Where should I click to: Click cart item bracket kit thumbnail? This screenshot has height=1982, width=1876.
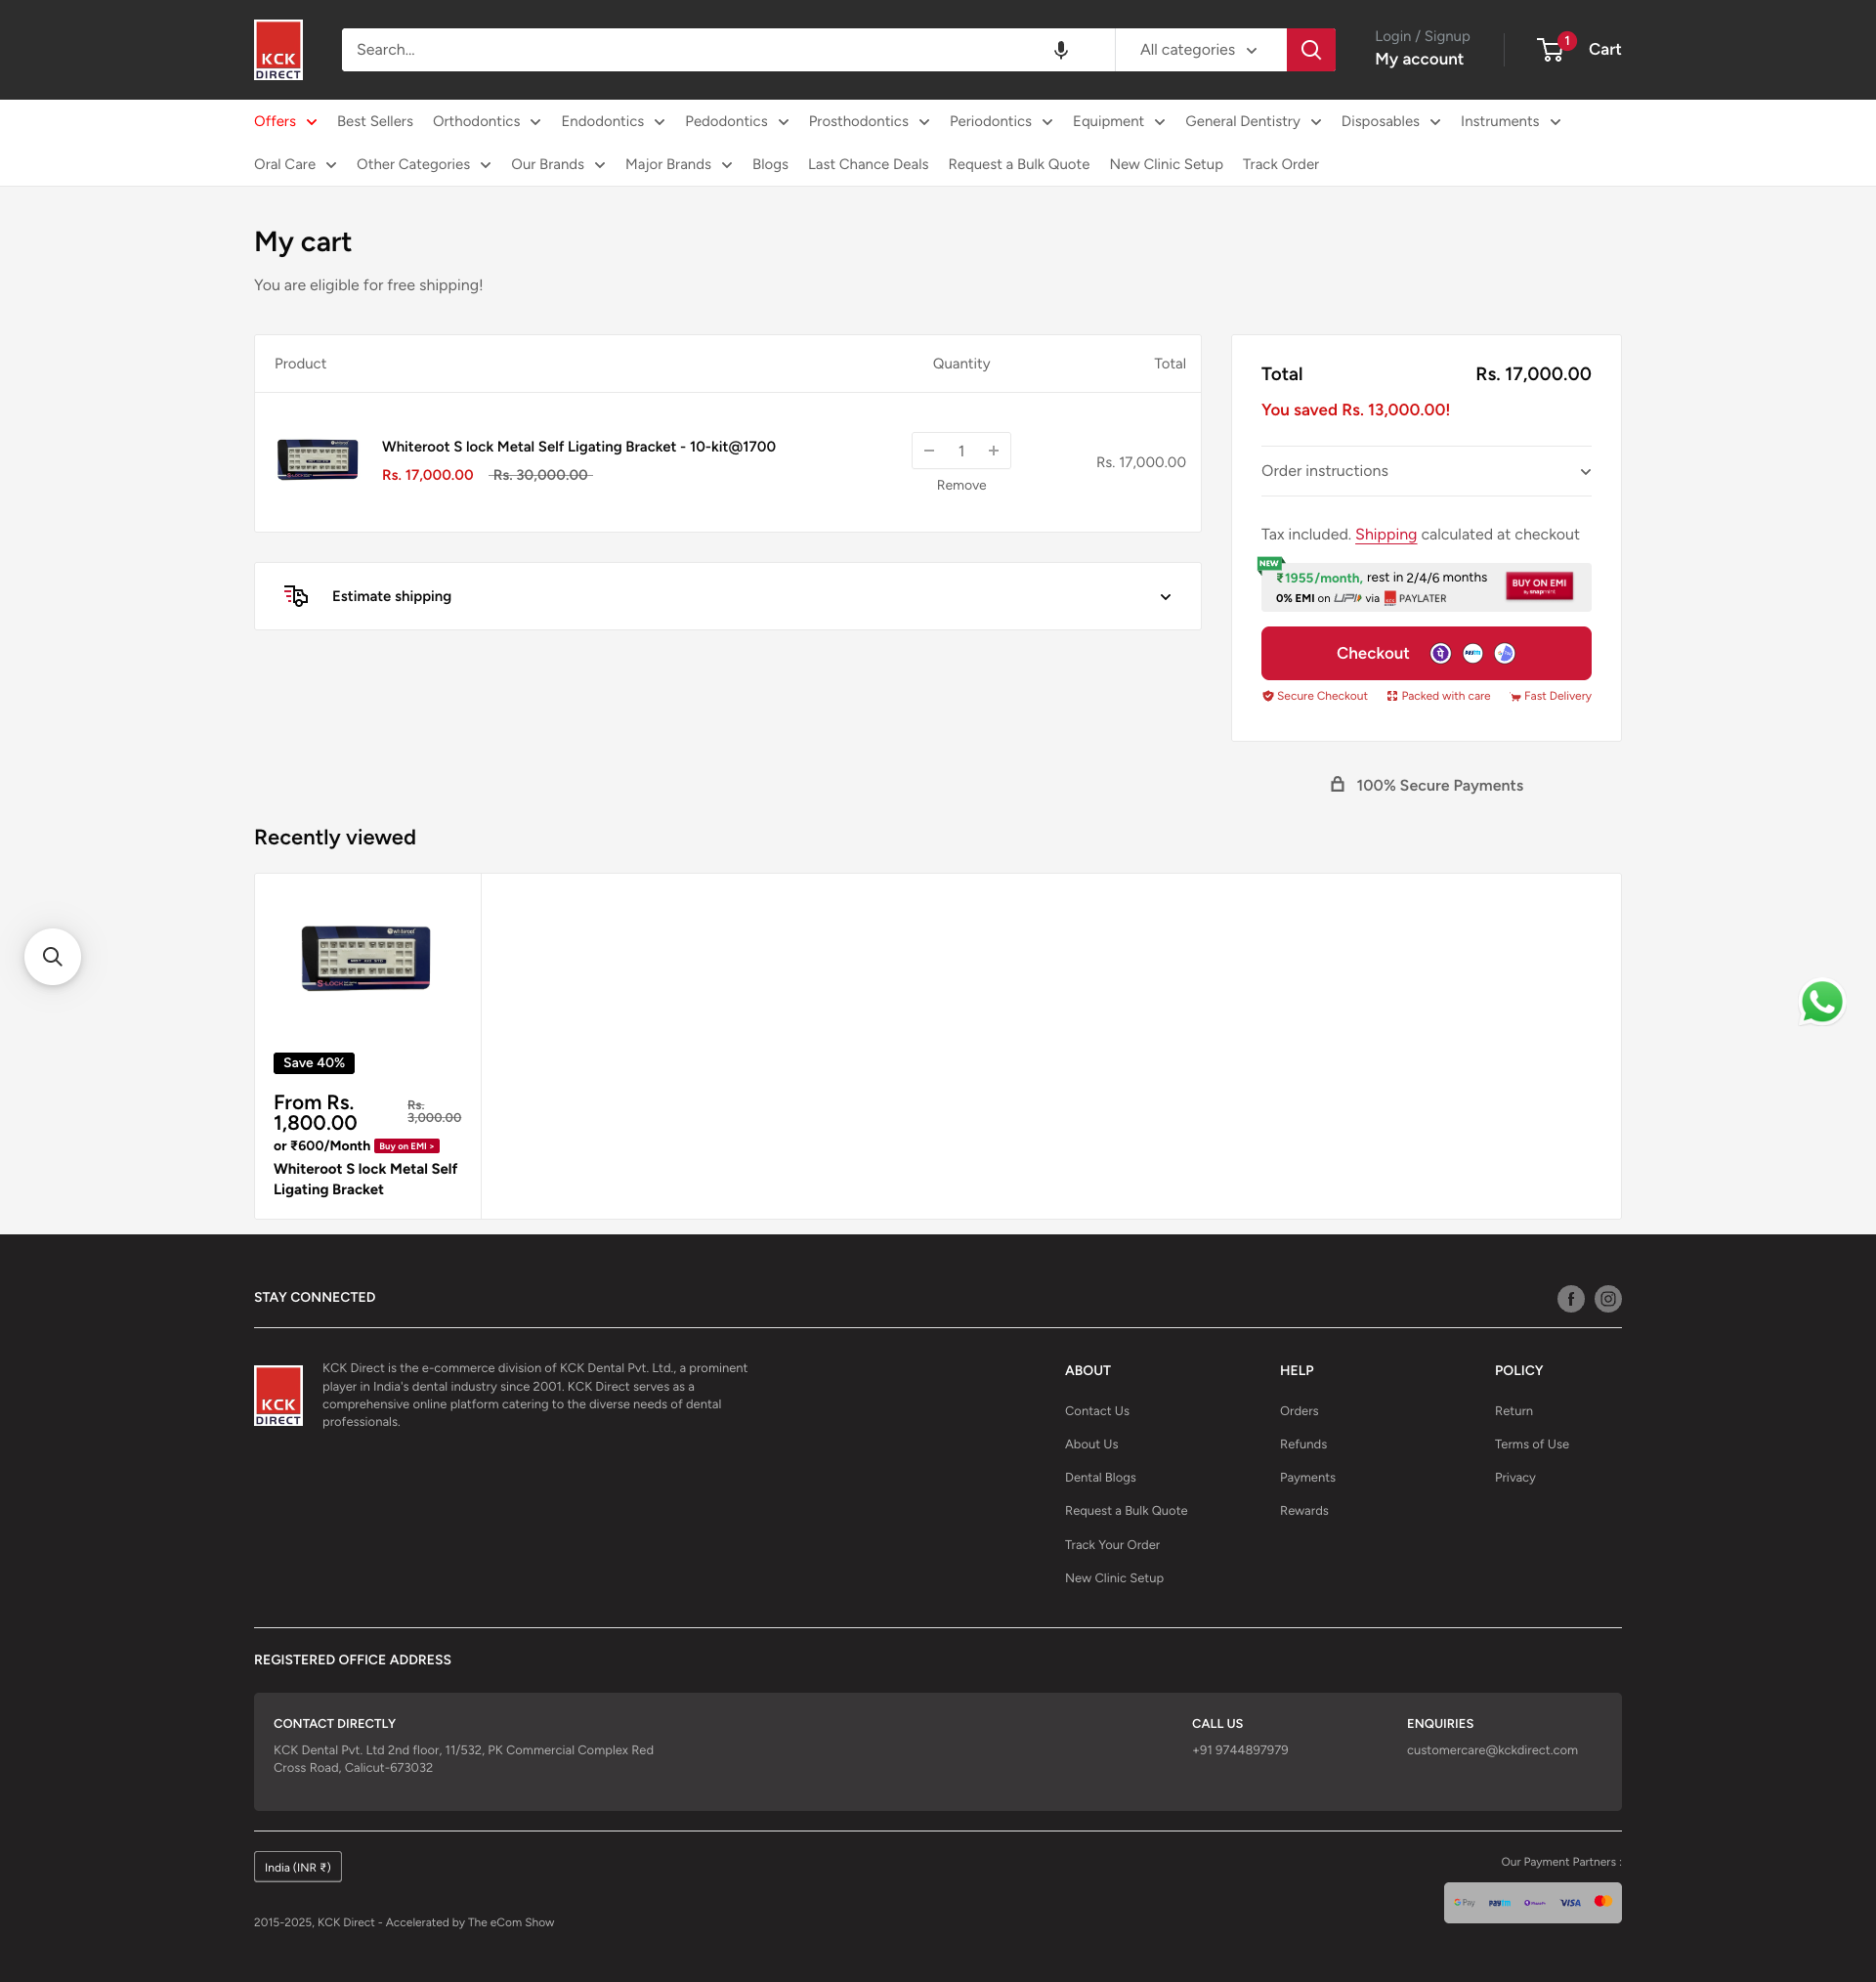click(317, 460)
